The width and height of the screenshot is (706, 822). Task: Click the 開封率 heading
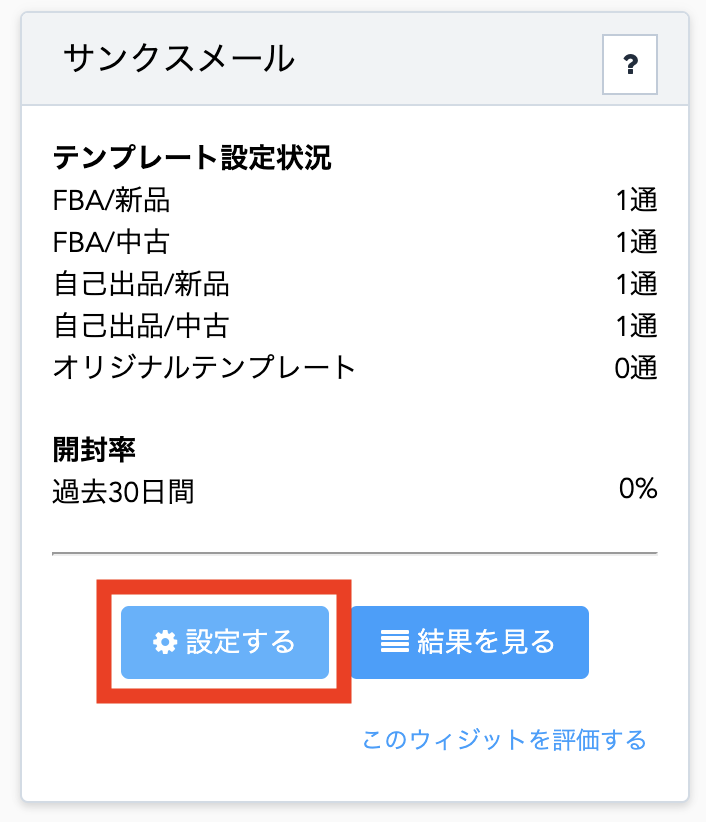(x=94, y=450)
